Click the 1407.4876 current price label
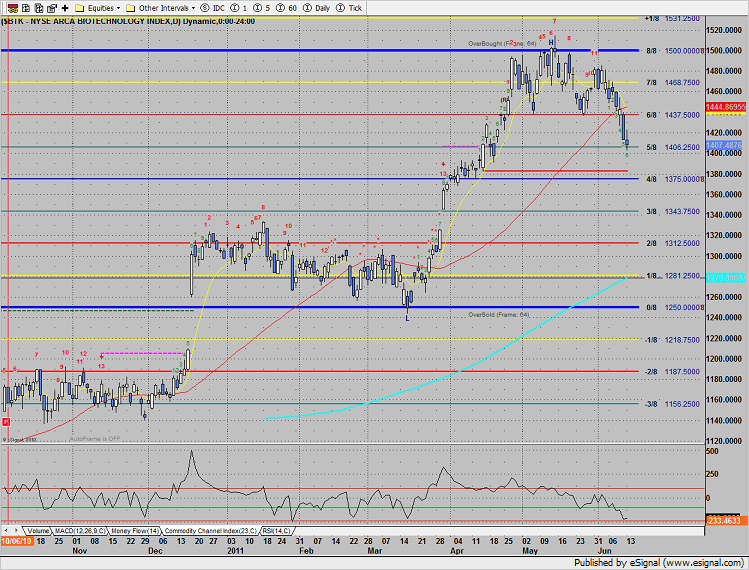The height and width of the screenshot is (570, 749). (725, 145)
